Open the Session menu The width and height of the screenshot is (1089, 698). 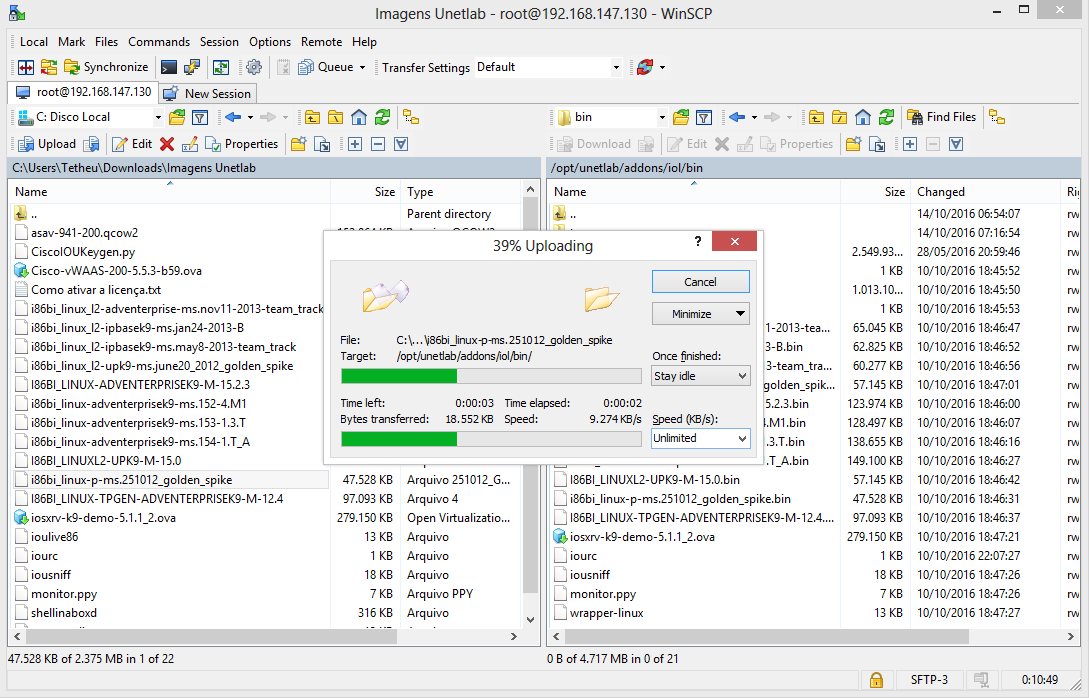pyautogui.click(x=219, y=42)
